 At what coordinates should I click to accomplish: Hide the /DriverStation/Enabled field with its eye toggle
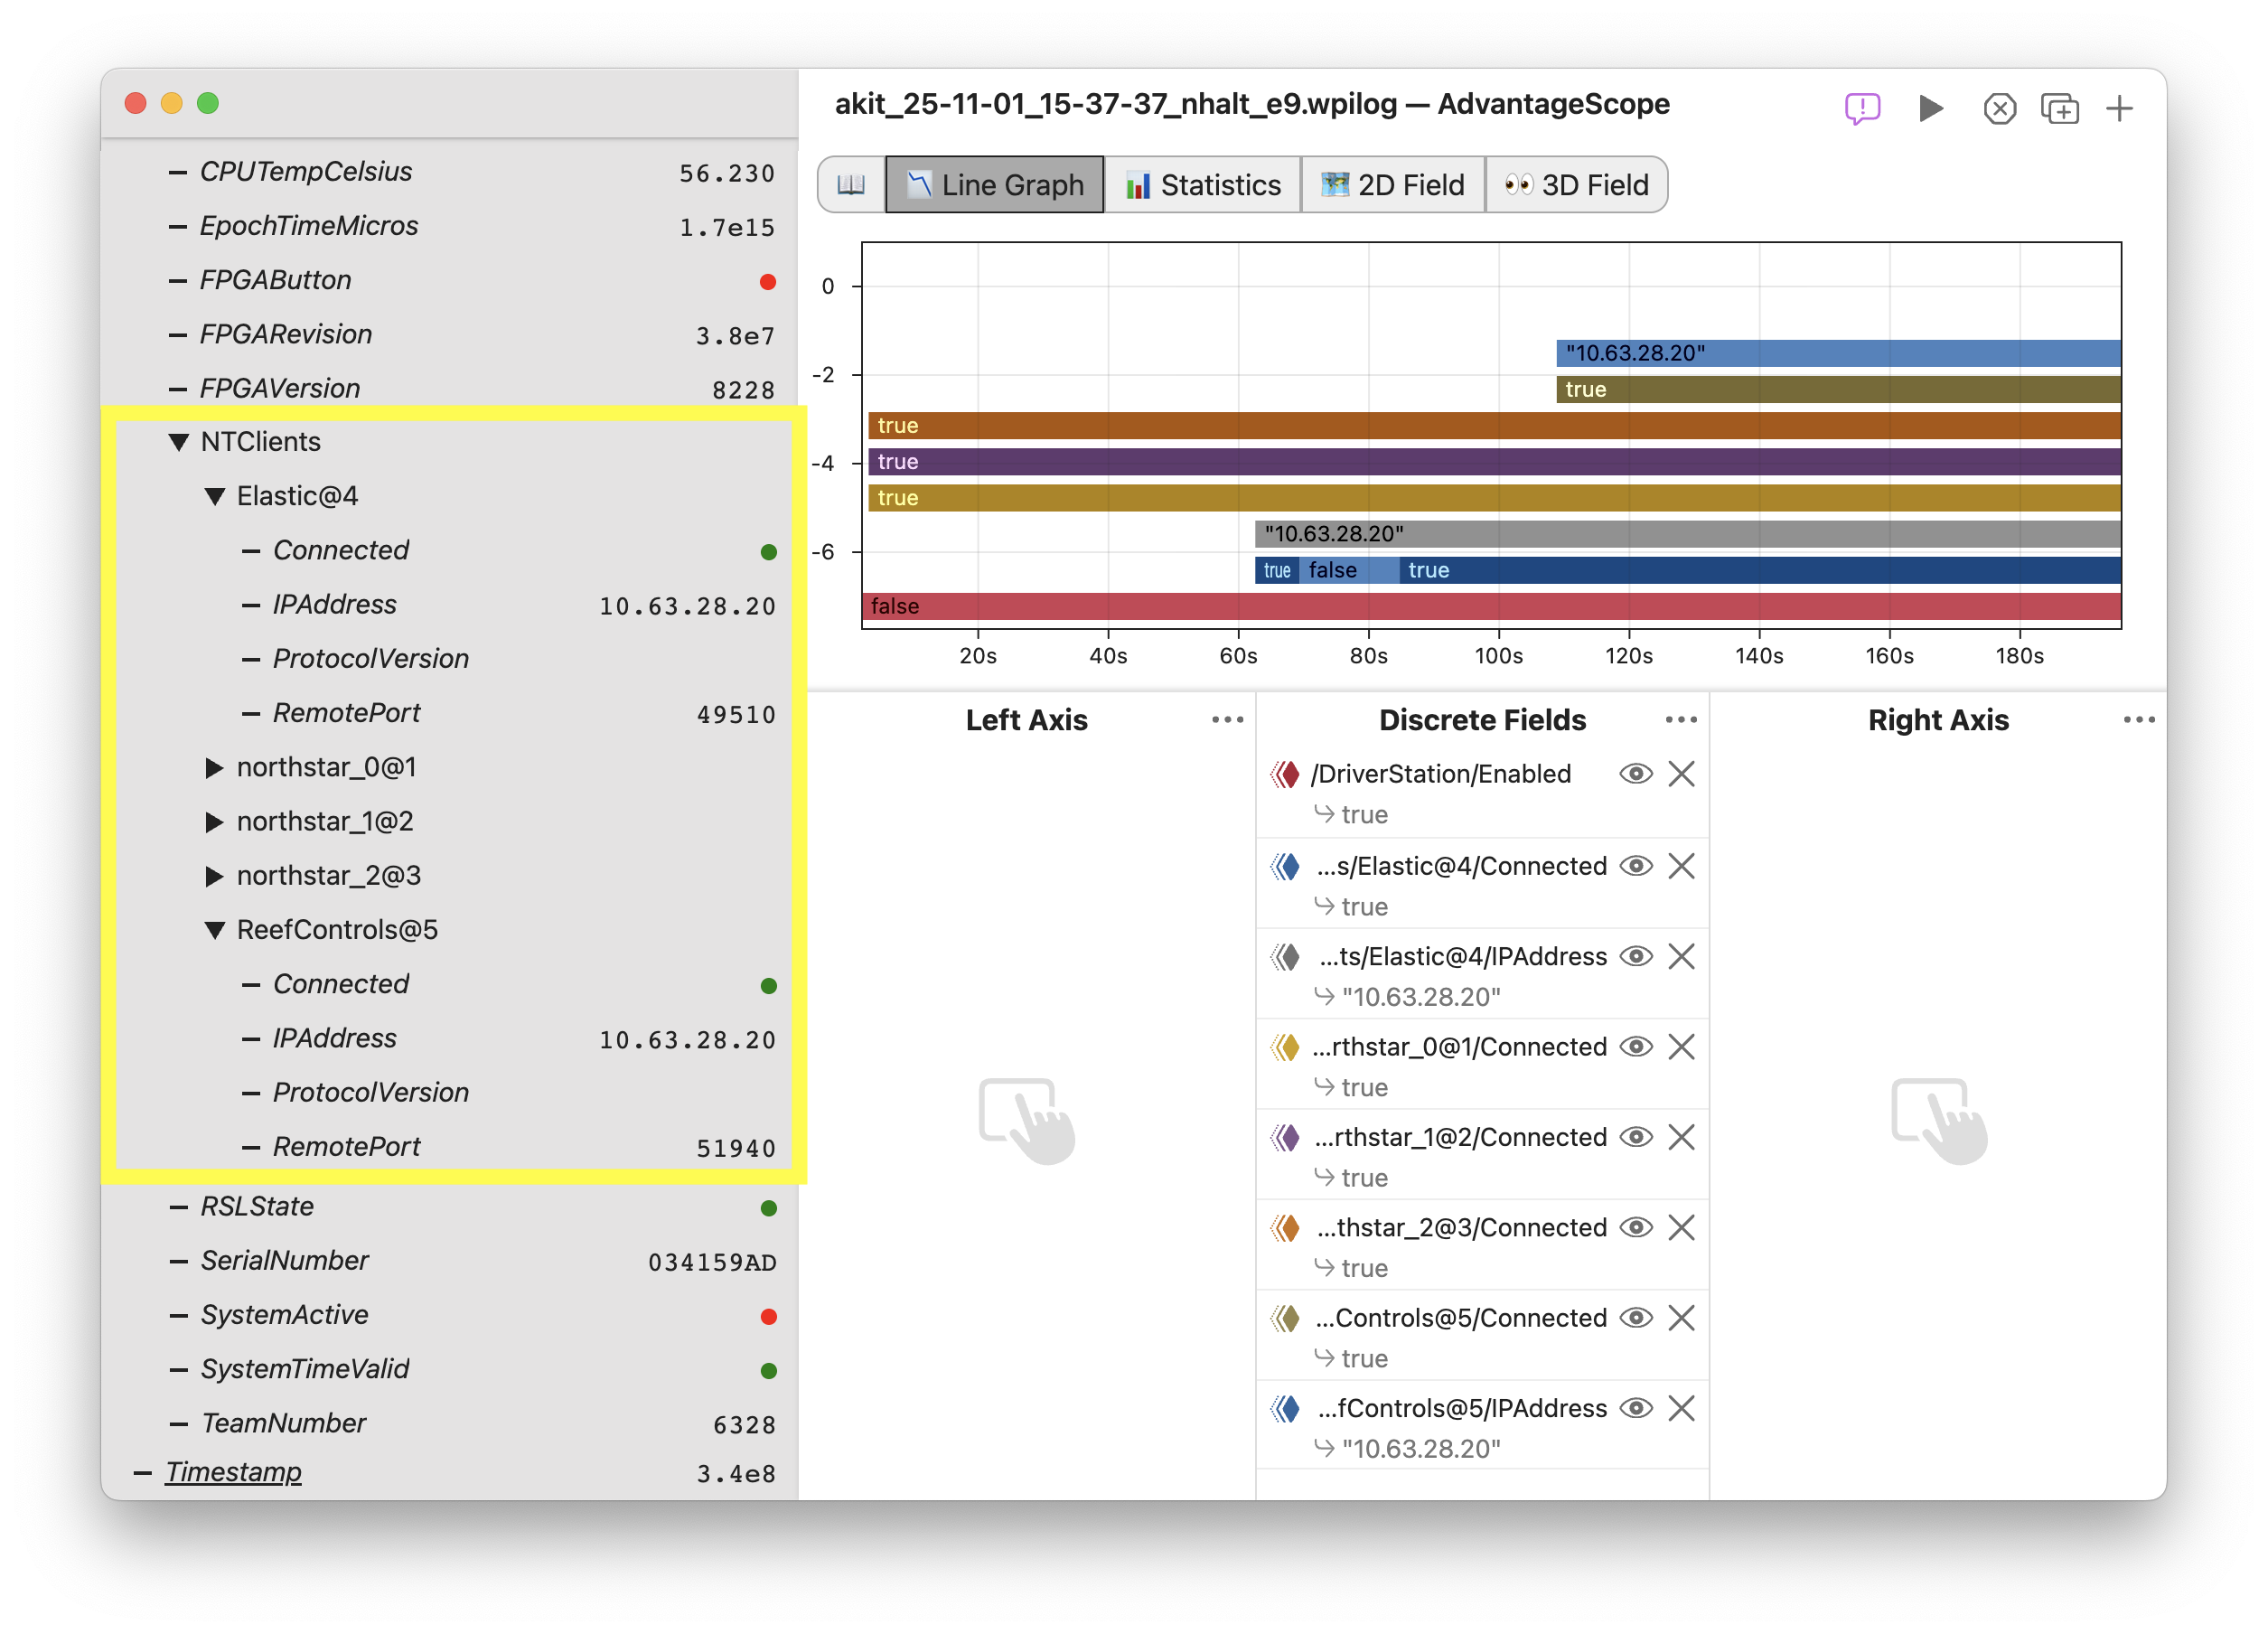(x=1636, y=773)
